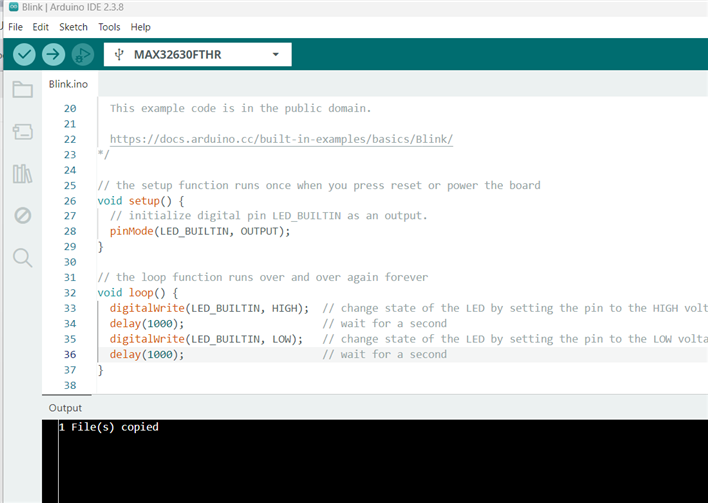Screen dimensions: 708x503
Task: Click 'void setup() {' code line
Action: click(141, 201)
